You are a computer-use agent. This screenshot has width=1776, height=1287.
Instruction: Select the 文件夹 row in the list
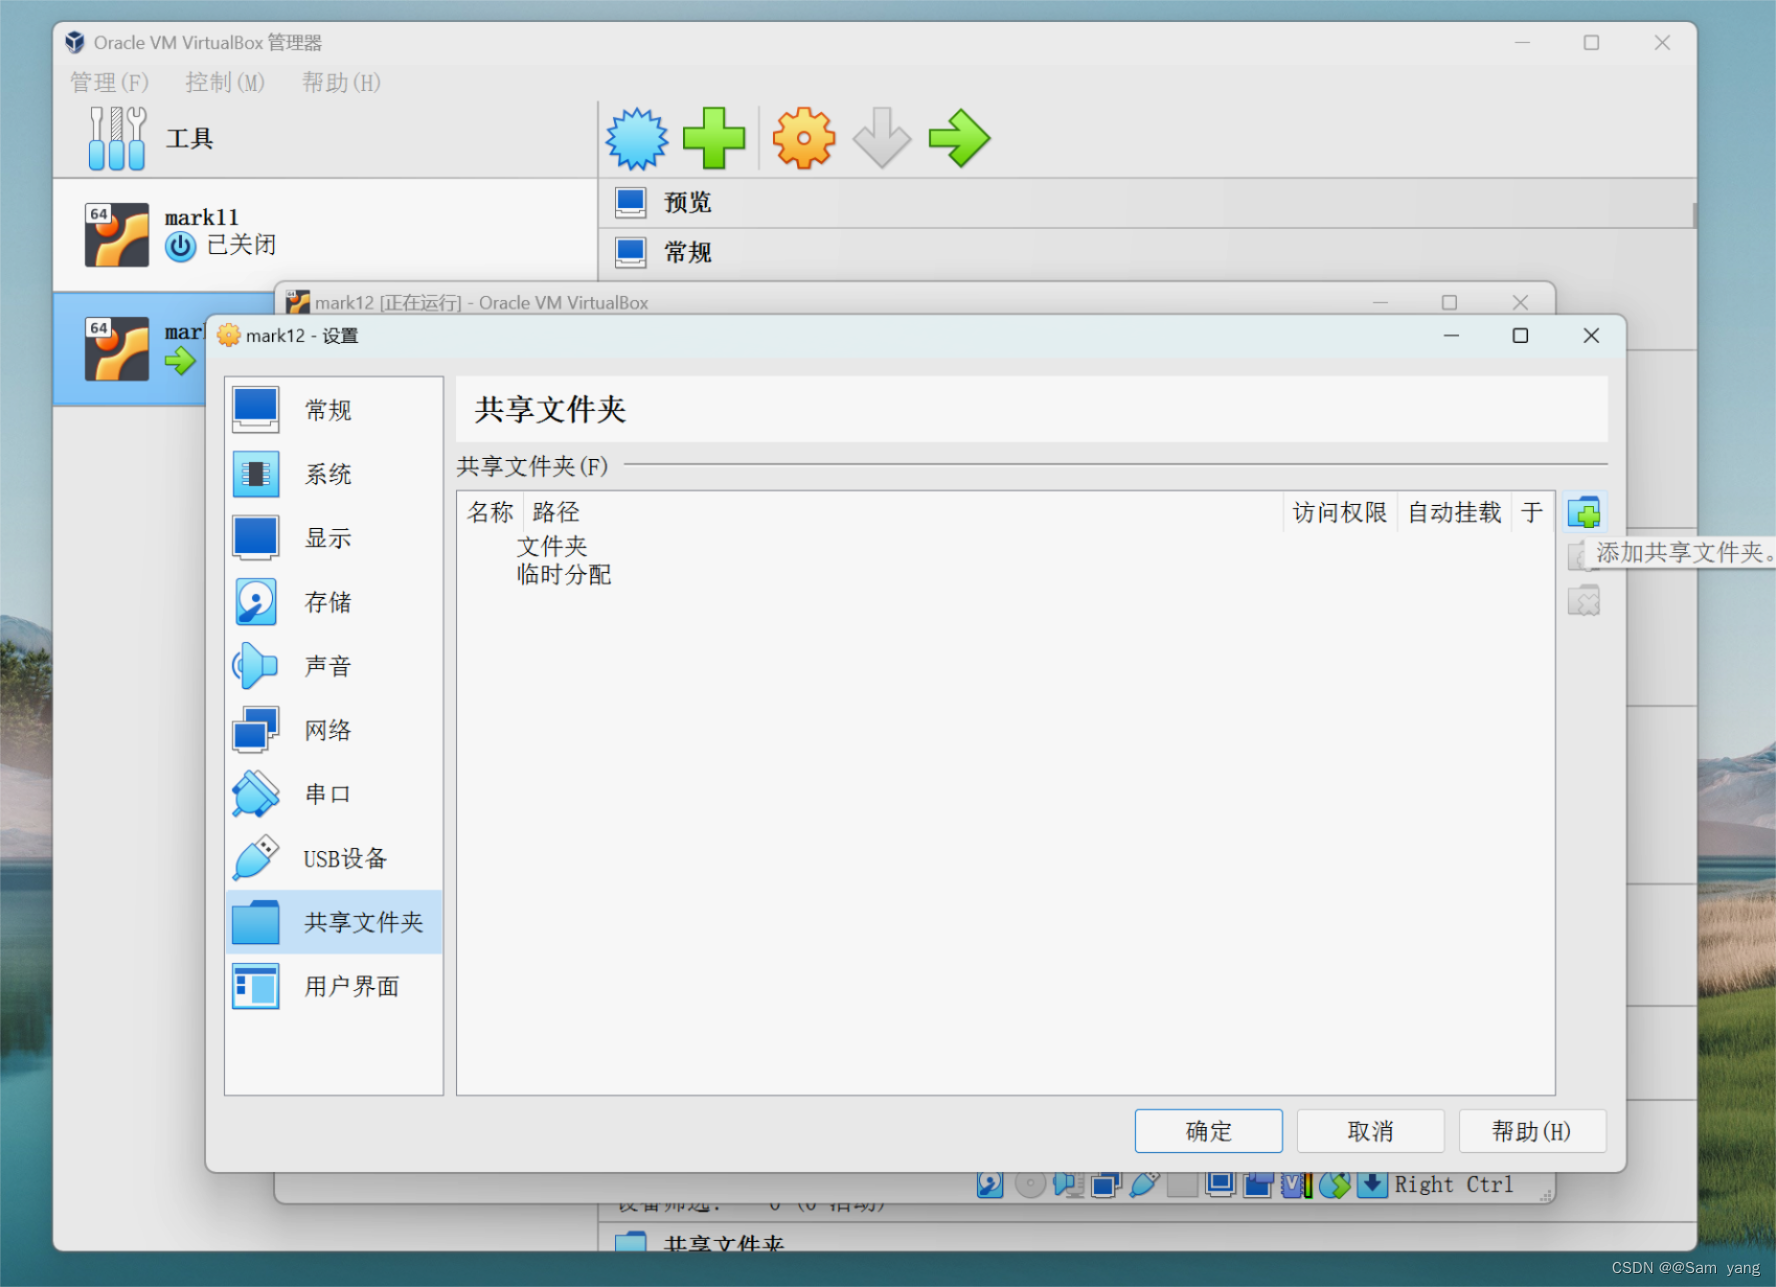coord(1005,546)
